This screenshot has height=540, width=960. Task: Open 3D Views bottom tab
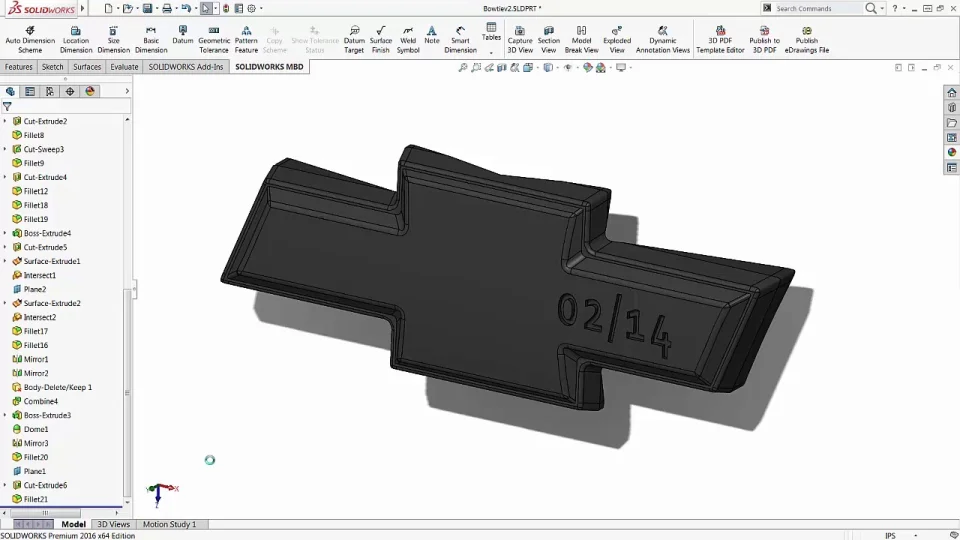113,524
